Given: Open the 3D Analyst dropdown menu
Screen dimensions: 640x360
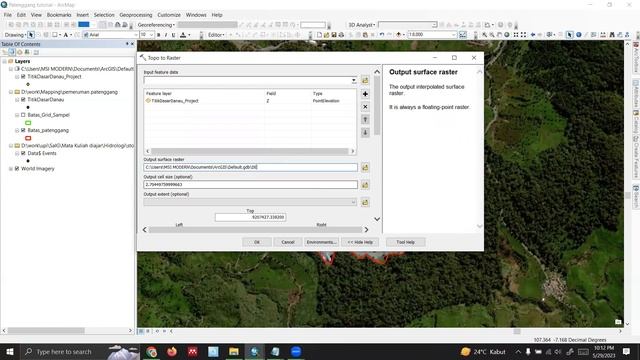Looking at the screenshot, I should pyautogui.click(x=362, y=25).
